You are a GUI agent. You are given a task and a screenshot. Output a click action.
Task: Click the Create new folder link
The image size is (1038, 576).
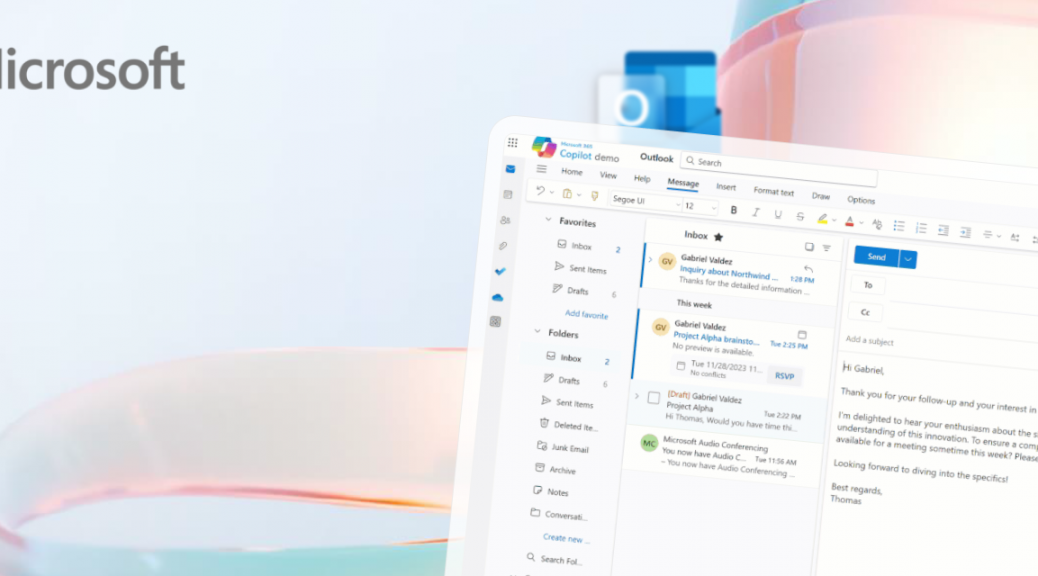click(565, 538)
